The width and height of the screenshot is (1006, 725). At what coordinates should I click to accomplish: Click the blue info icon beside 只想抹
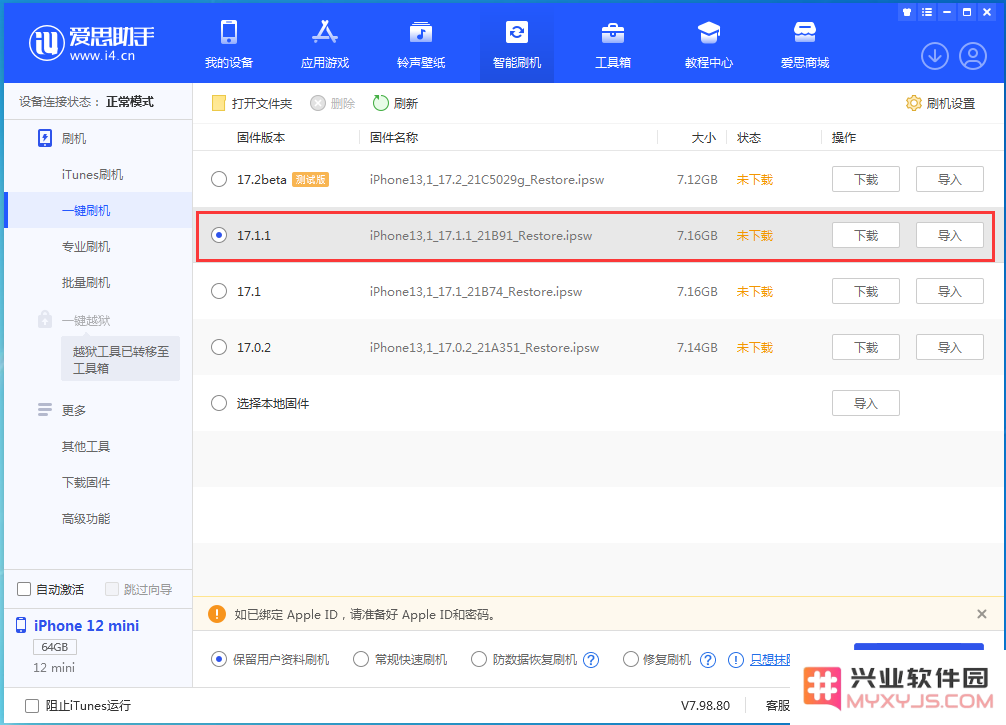click(736, 660)
